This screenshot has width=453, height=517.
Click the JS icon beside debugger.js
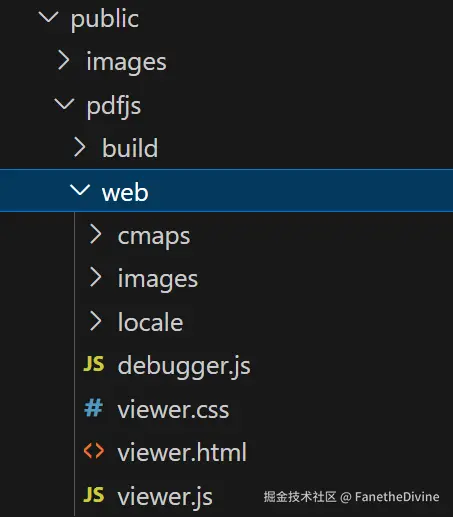tap(94, 364)
